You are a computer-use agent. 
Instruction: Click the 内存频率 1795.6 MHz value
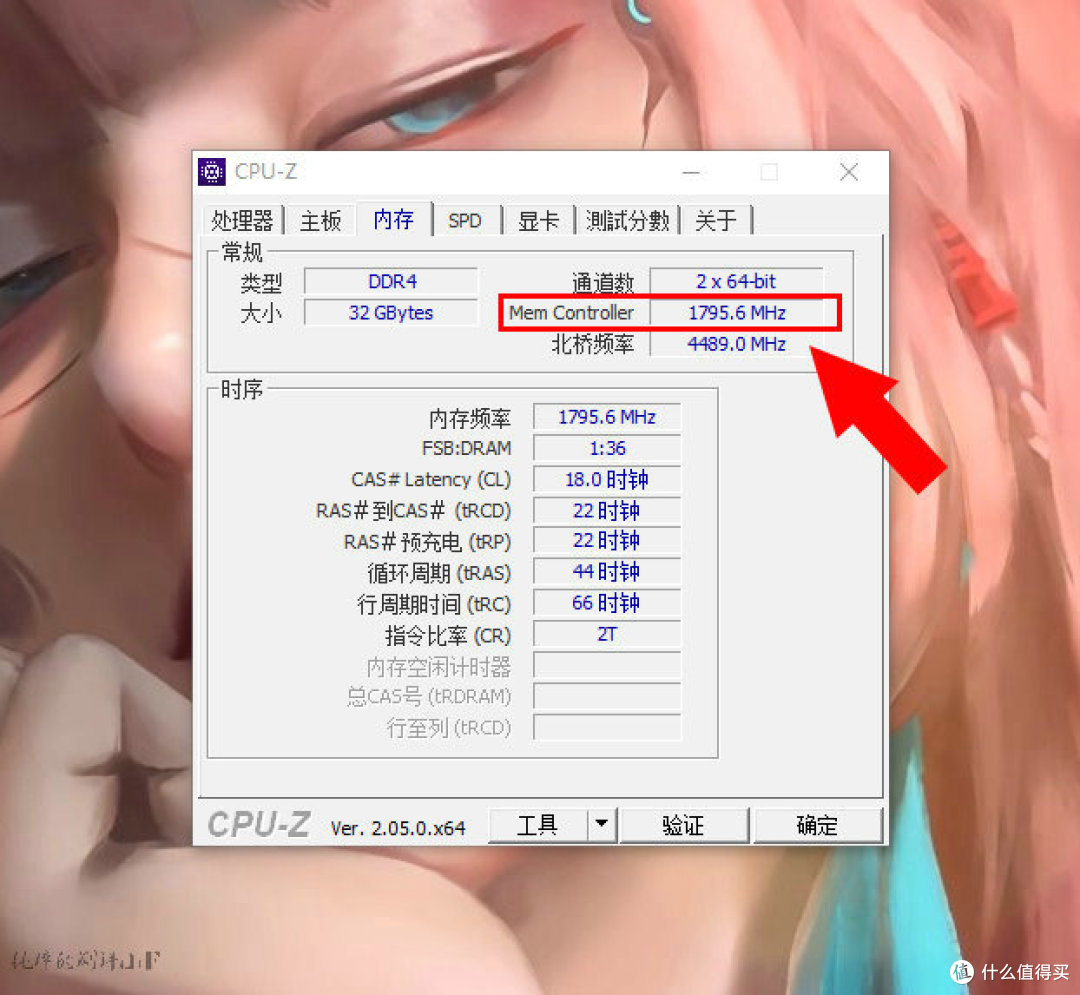pos(607,417)
